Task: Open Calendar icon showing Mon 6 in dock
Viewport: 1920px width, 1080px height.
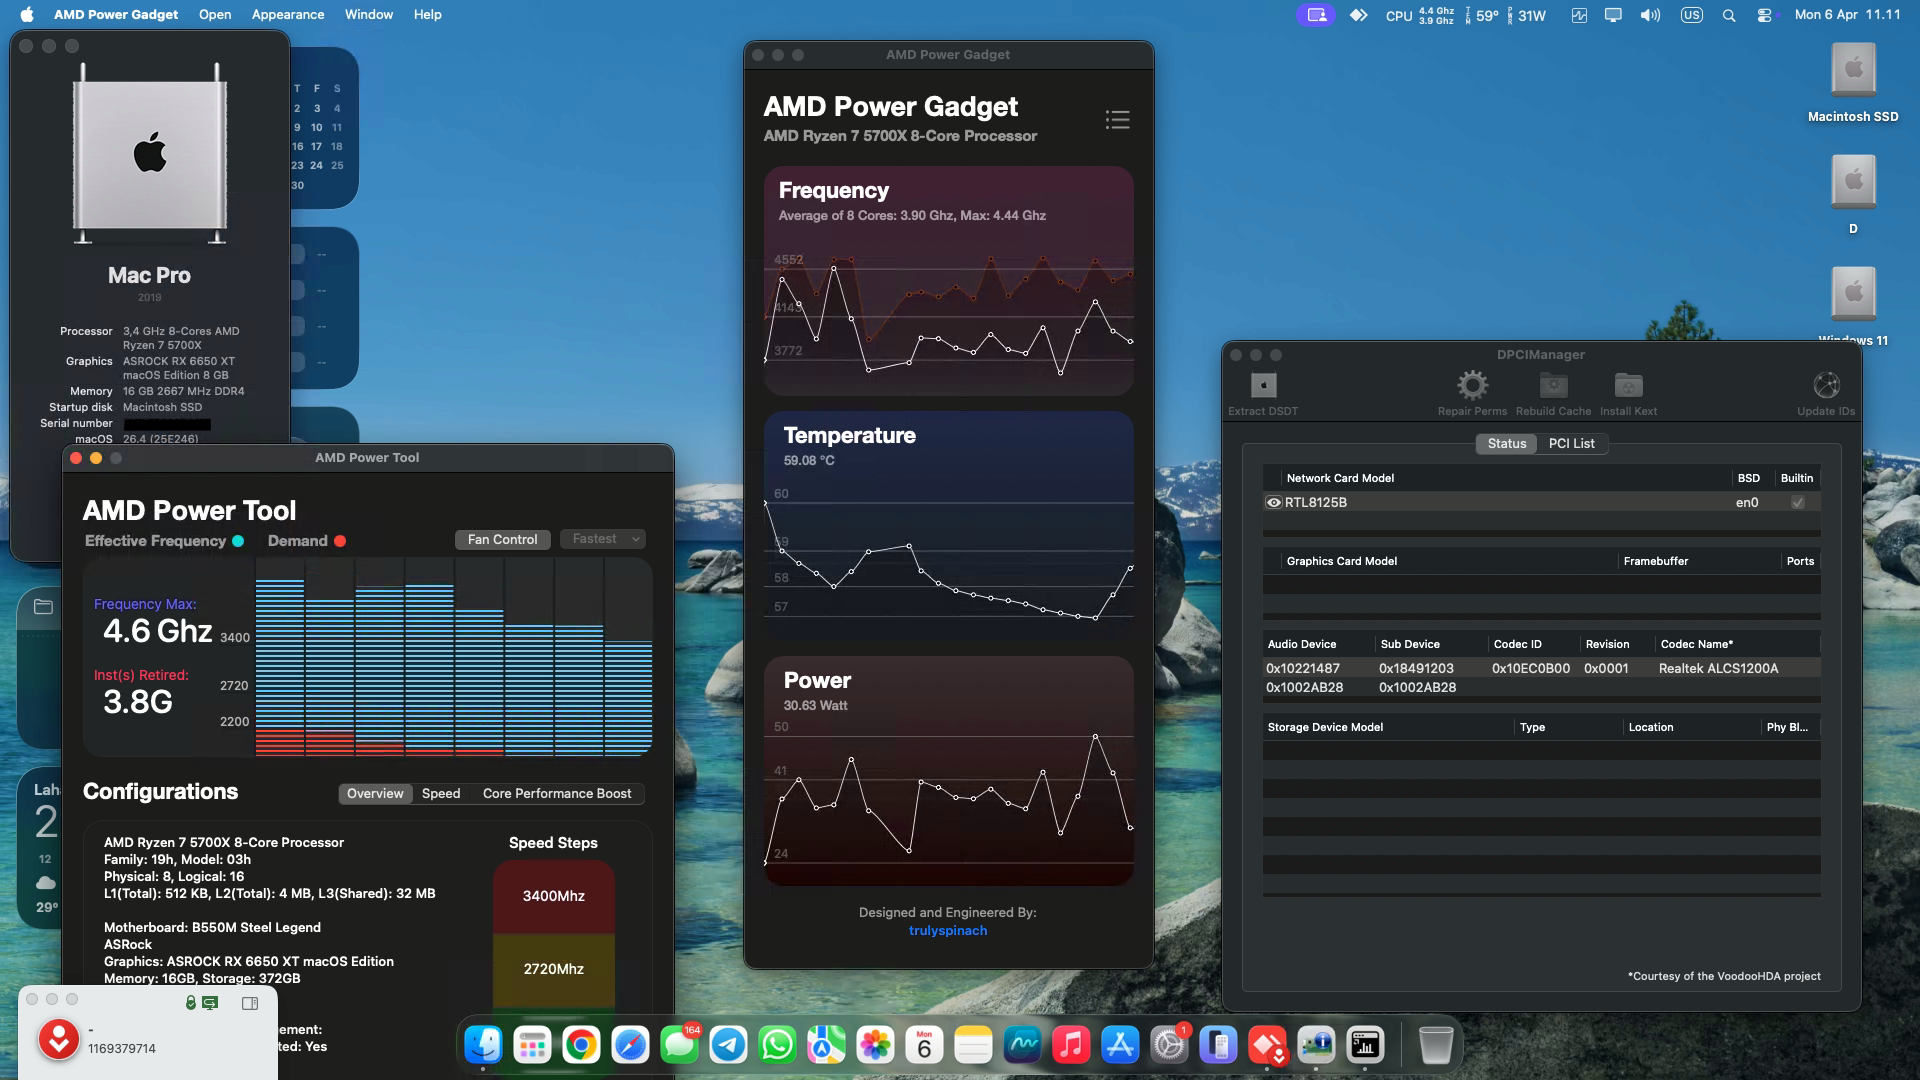Action: (924, 1046)
